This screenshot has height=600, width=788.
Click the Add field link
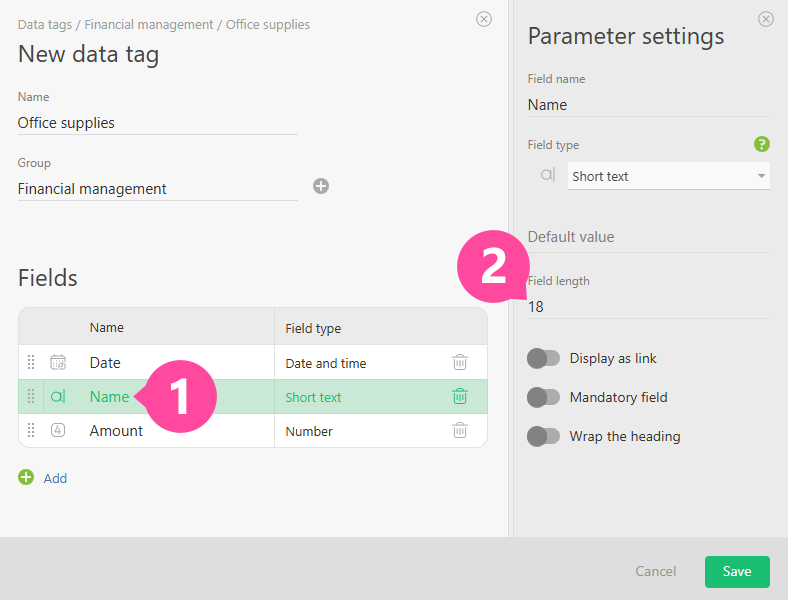point(55,478)
